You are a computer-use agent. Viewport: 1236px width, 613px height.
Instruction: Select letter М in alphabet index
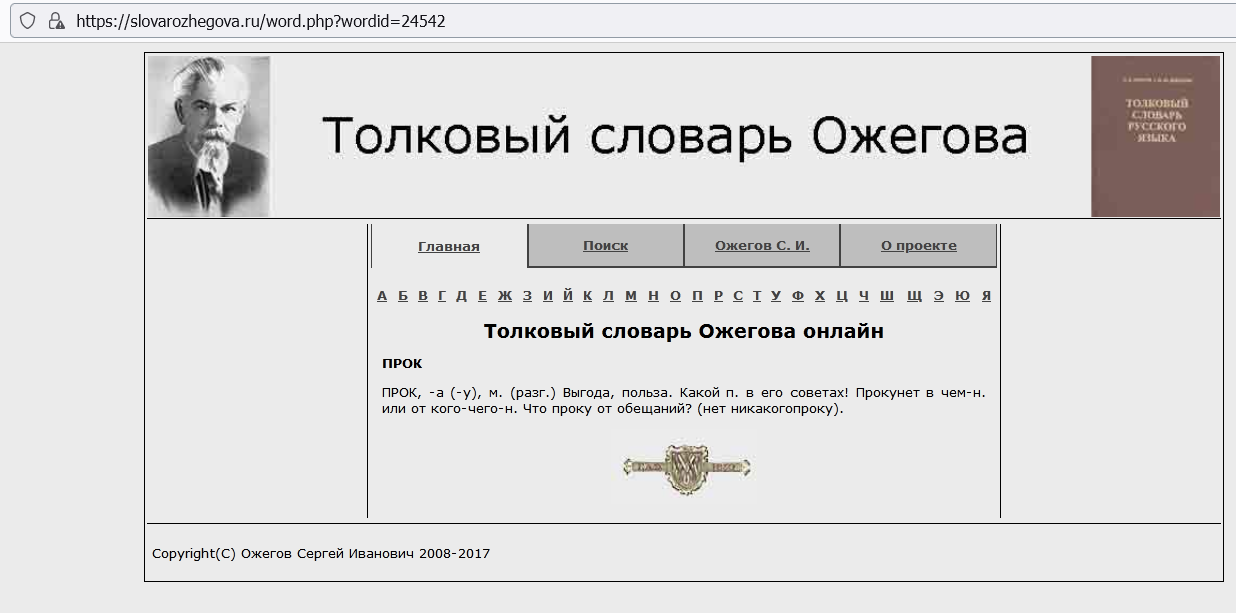[x=630, y=295]
